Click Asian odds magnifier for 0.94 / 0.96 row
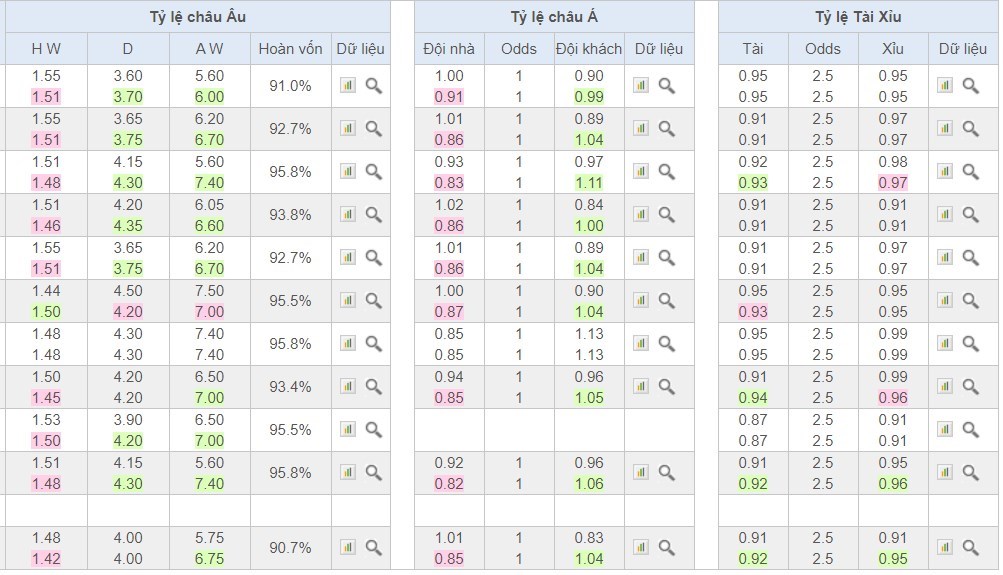This screenshot has height=575, width=1003. tap(667, 387)
